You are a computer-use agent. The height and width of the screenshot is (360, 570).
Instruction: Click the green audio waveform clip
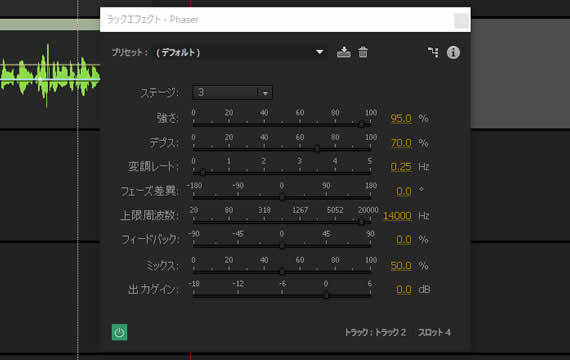tap(50, 76)
